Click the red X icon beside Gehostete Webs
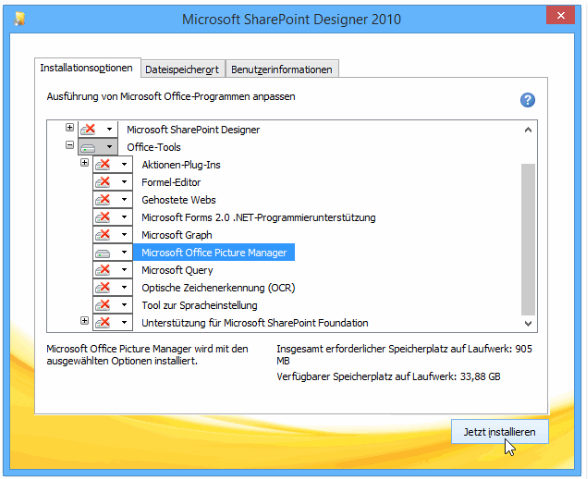 tap(103, 200)
